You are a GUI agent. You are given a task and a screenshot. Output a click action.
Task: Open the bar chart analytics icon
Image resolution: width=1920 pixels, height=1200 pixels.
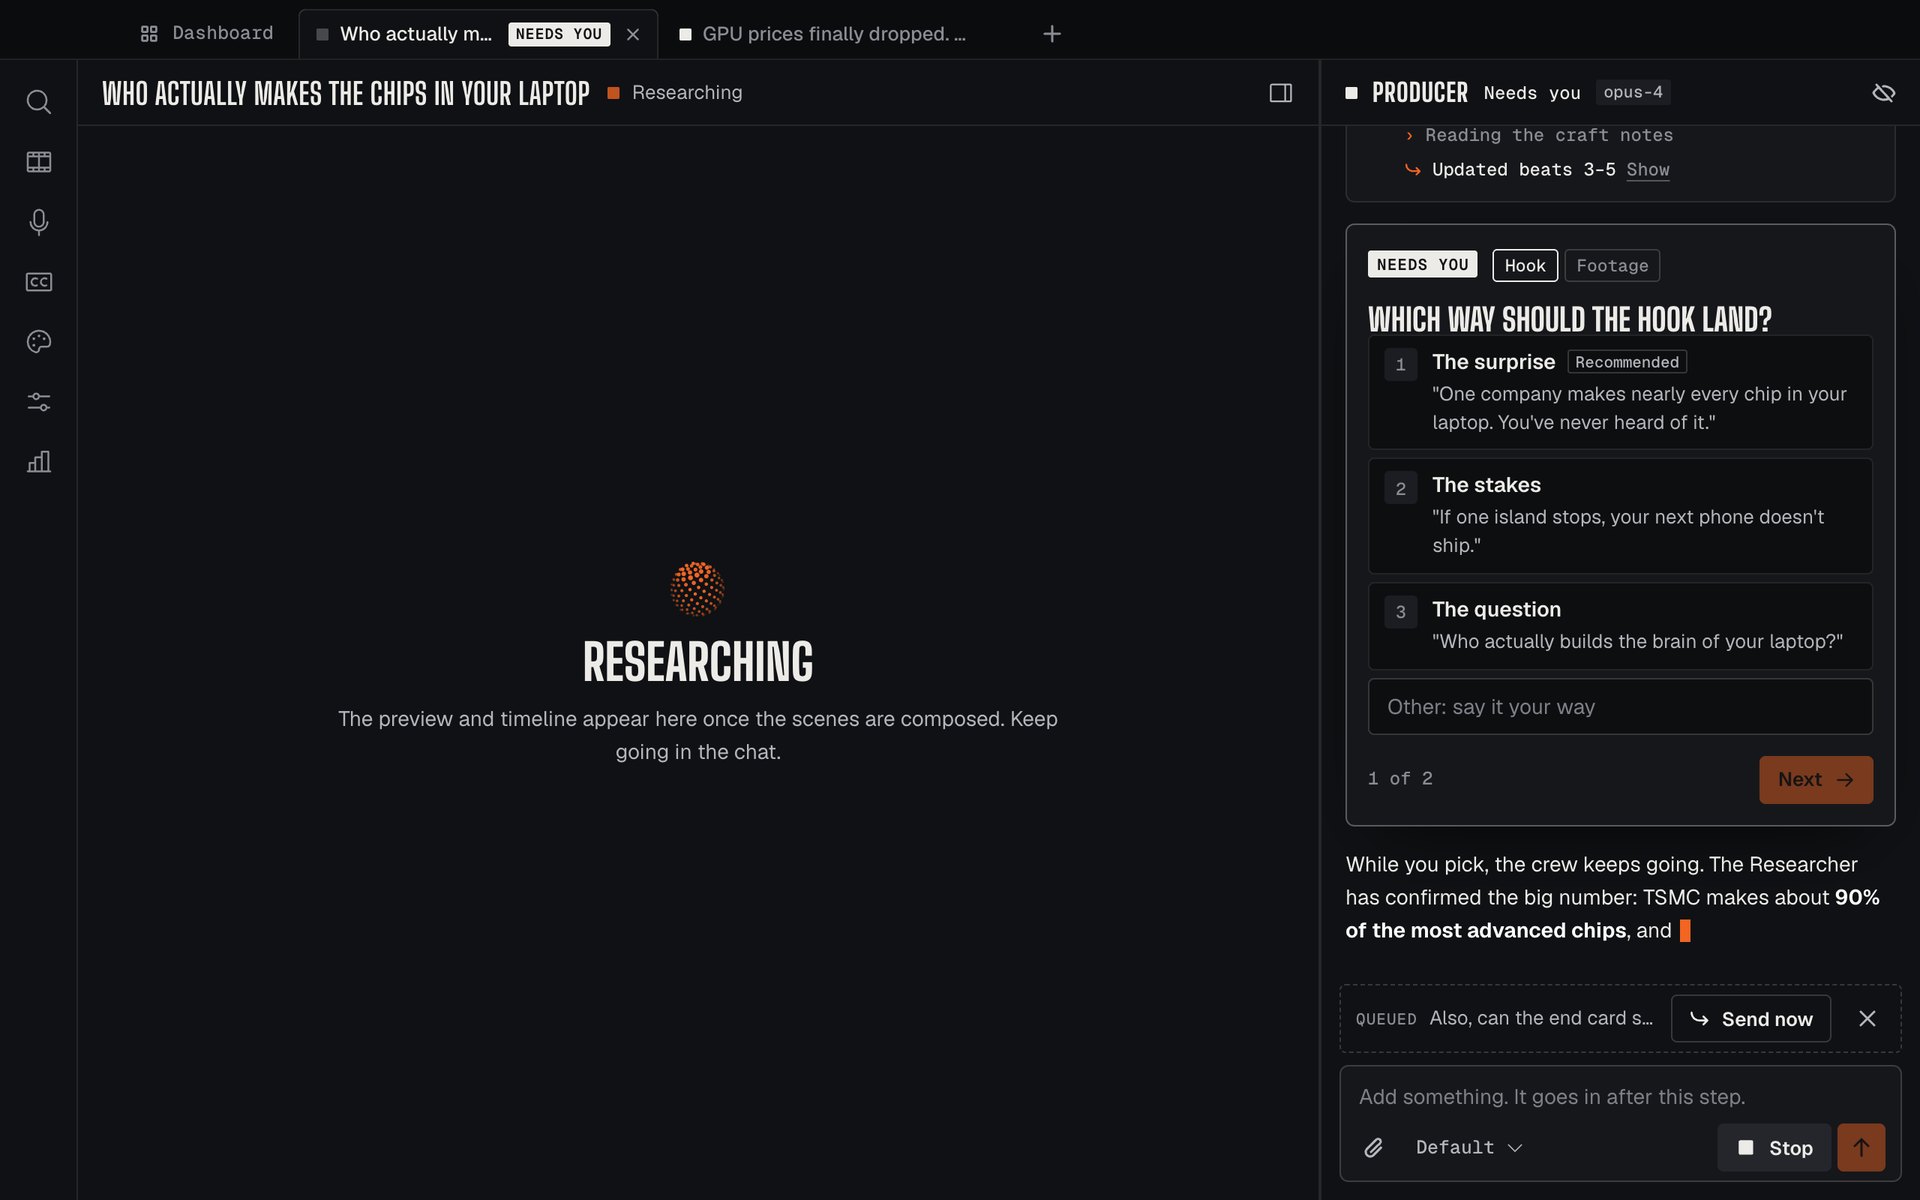[x=38, y=462]
